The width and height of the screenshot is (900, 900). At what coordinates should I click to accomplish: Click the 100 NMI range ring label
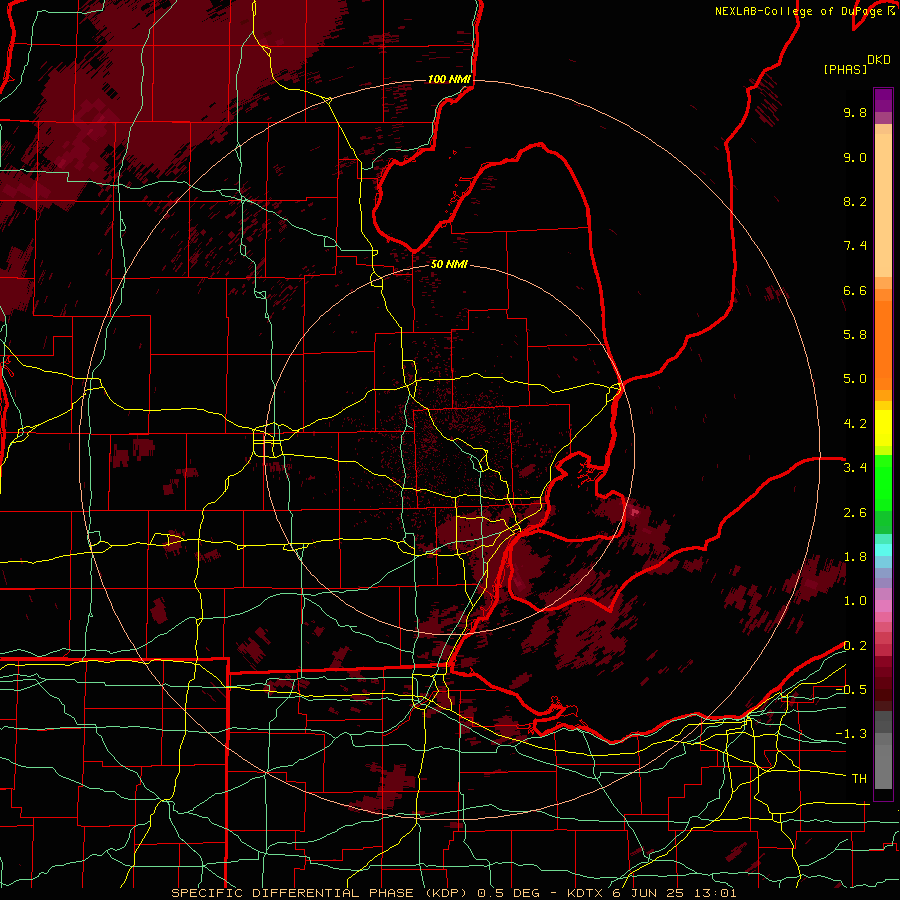click(449, 79)
